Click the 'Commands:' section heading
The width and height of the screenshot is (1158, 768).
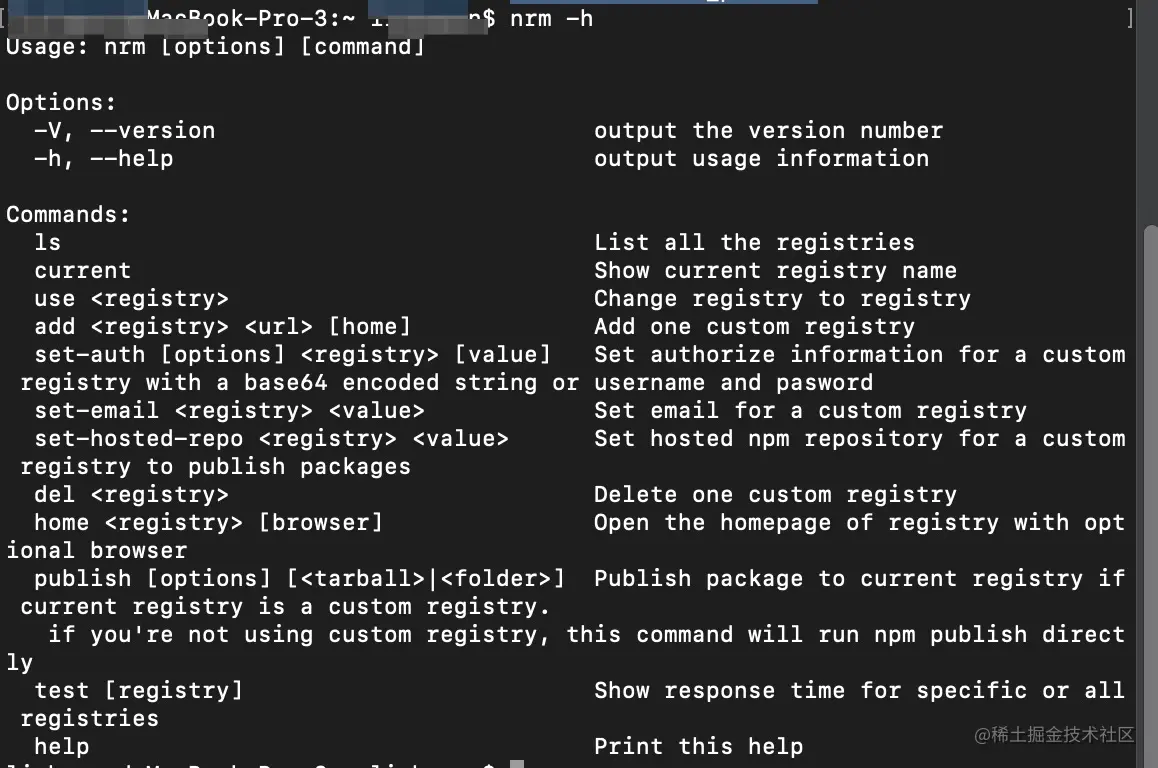click(68, 215)
